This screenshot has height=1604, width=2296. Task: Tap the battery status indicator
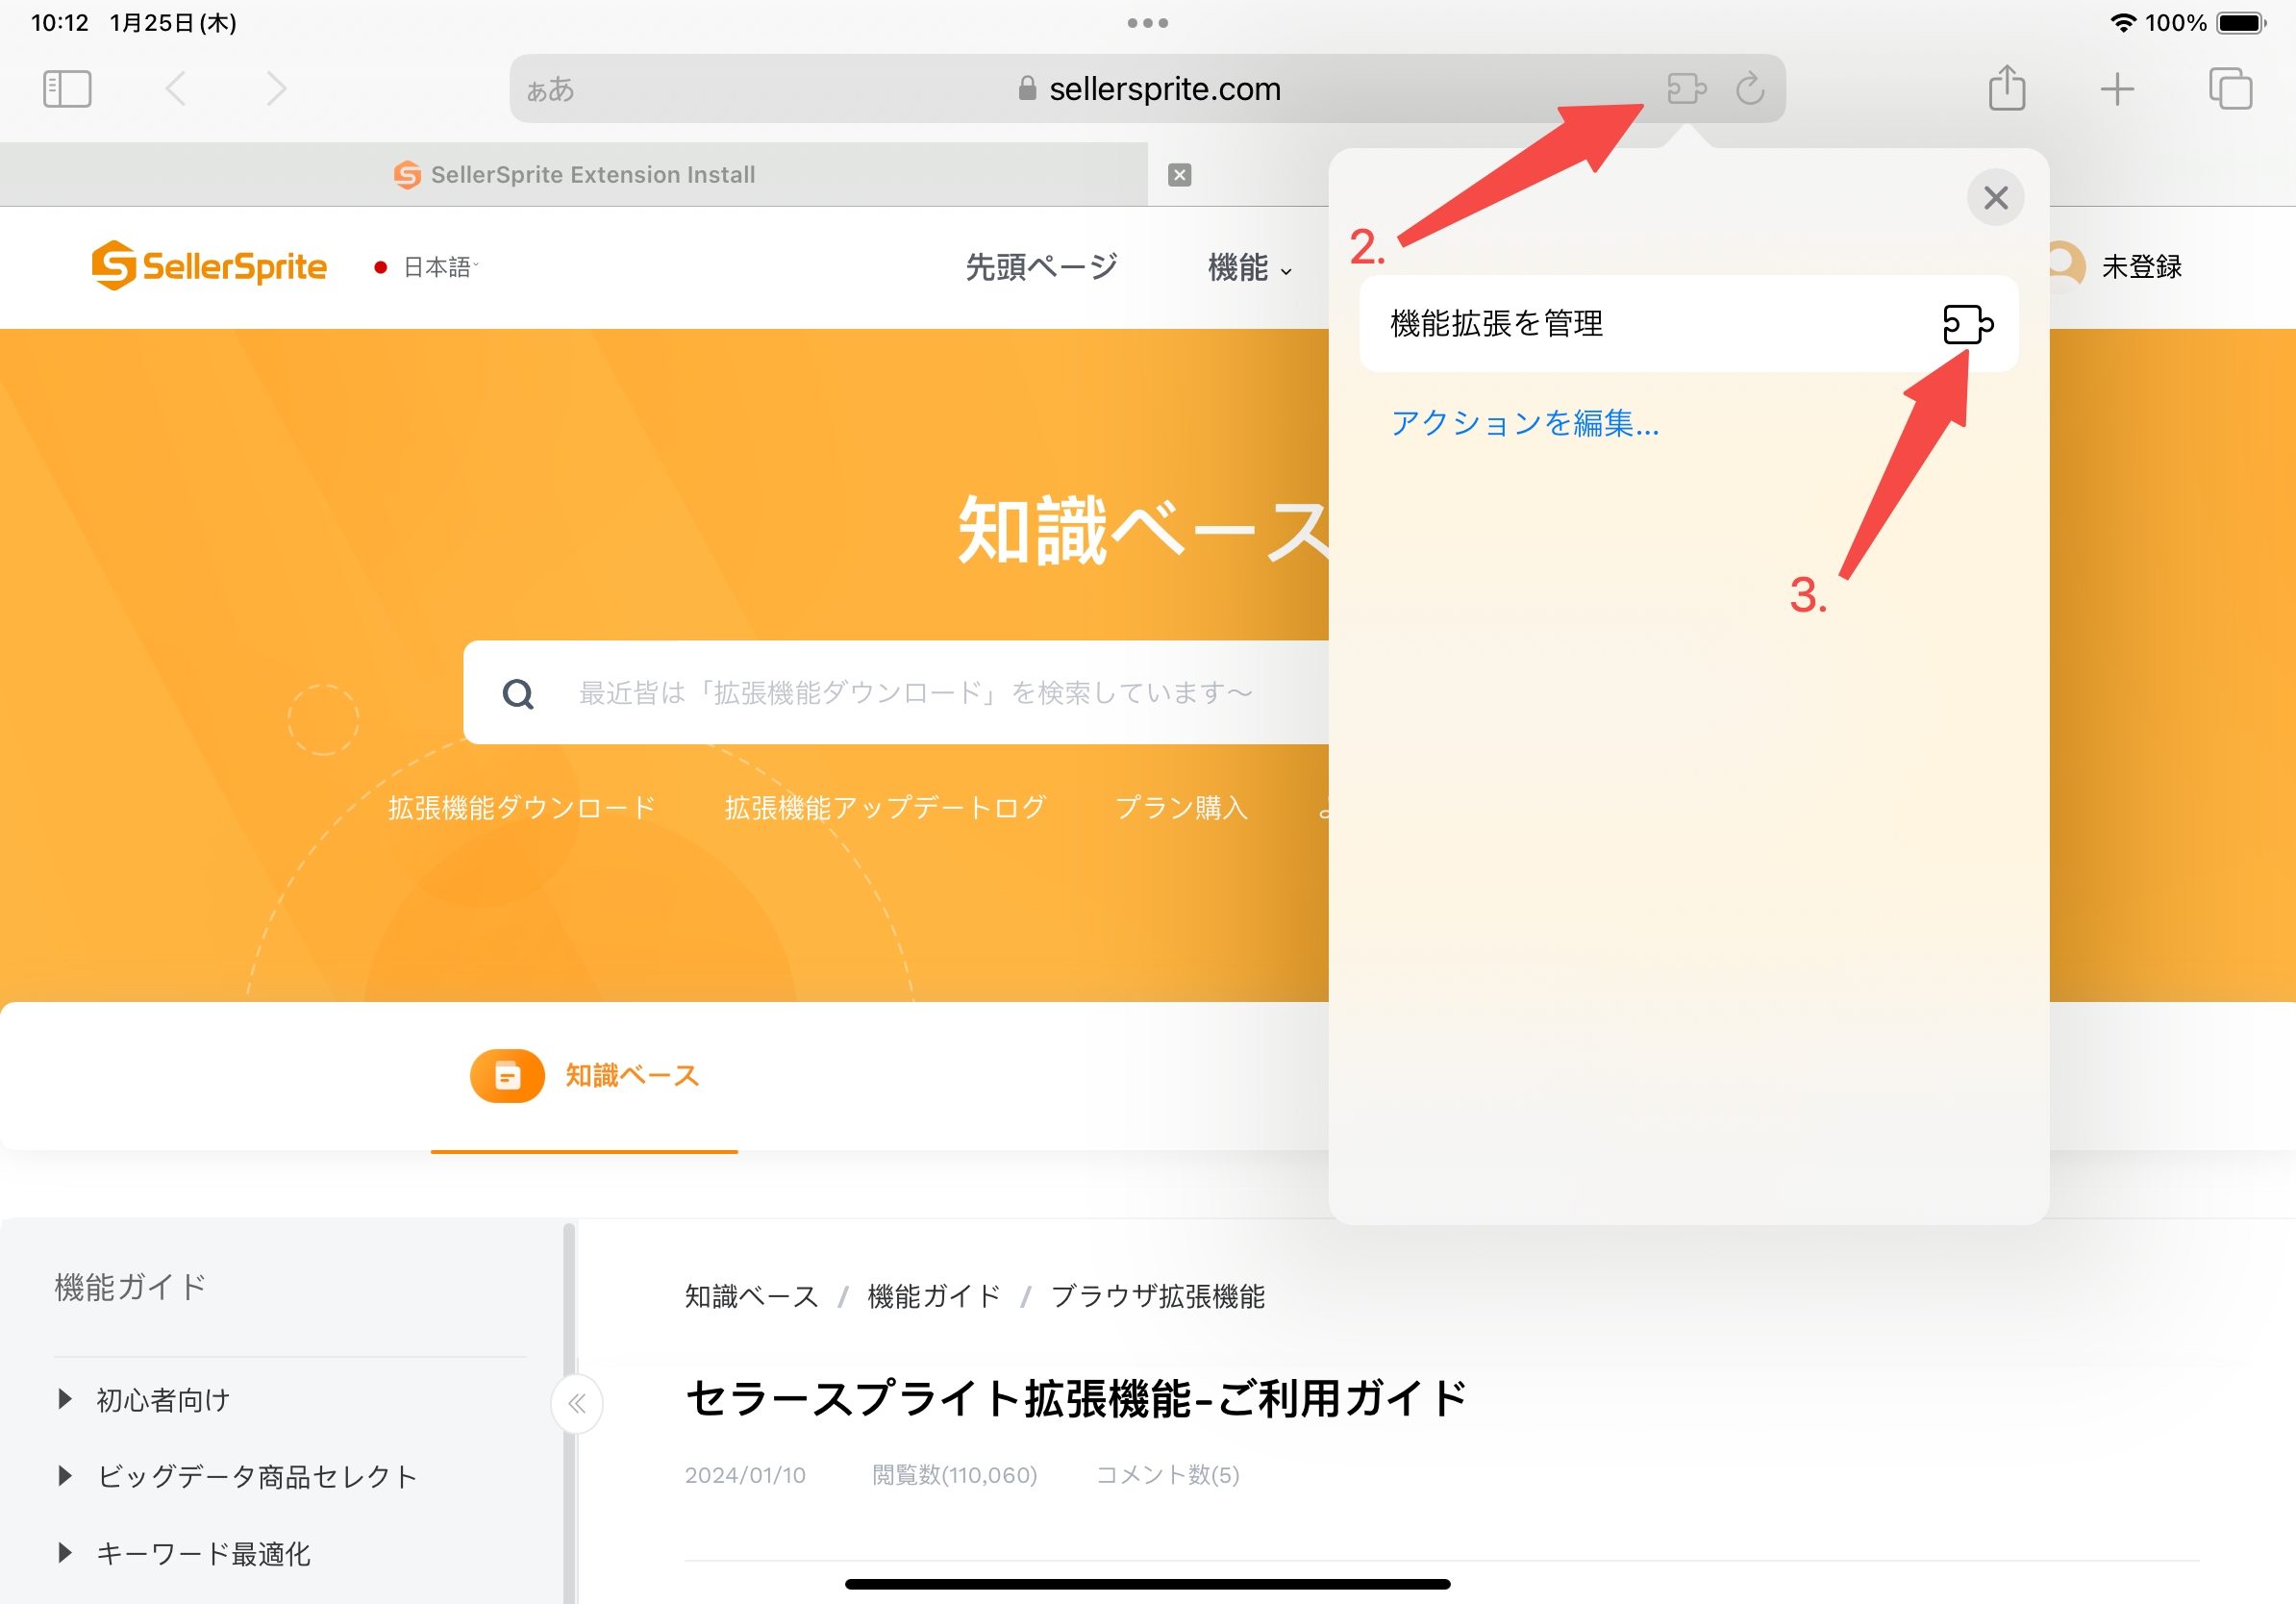point(2240,23)
